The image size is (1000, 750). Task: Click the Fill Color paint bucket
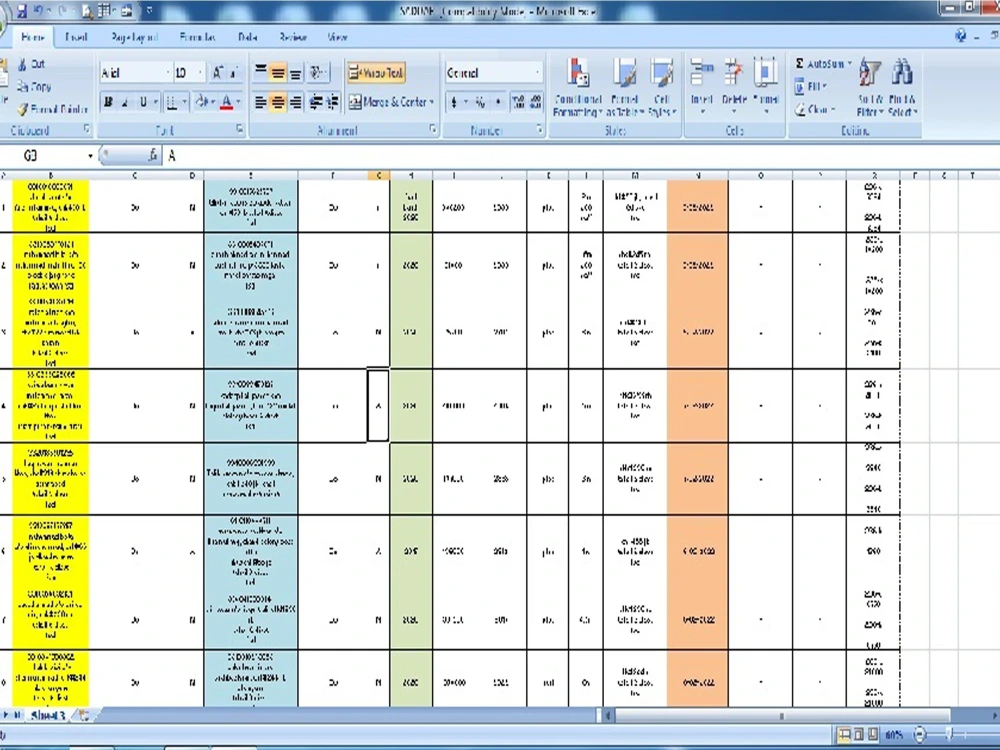pos(202,102)
